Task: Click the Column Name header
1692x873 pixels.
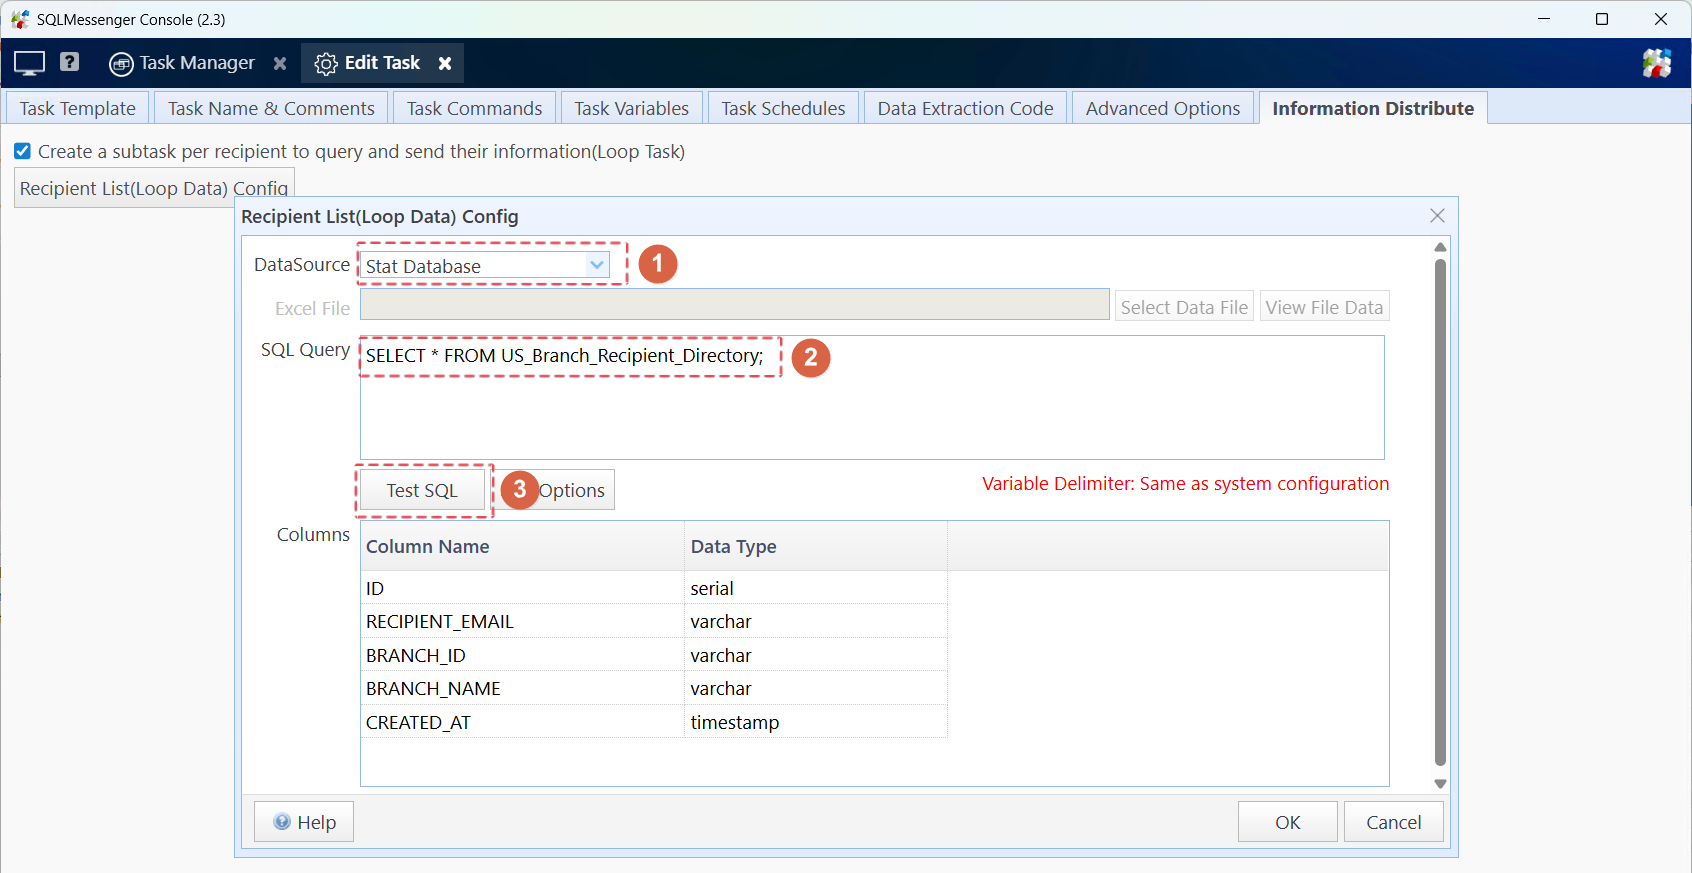Action: (x=523, y=546)
